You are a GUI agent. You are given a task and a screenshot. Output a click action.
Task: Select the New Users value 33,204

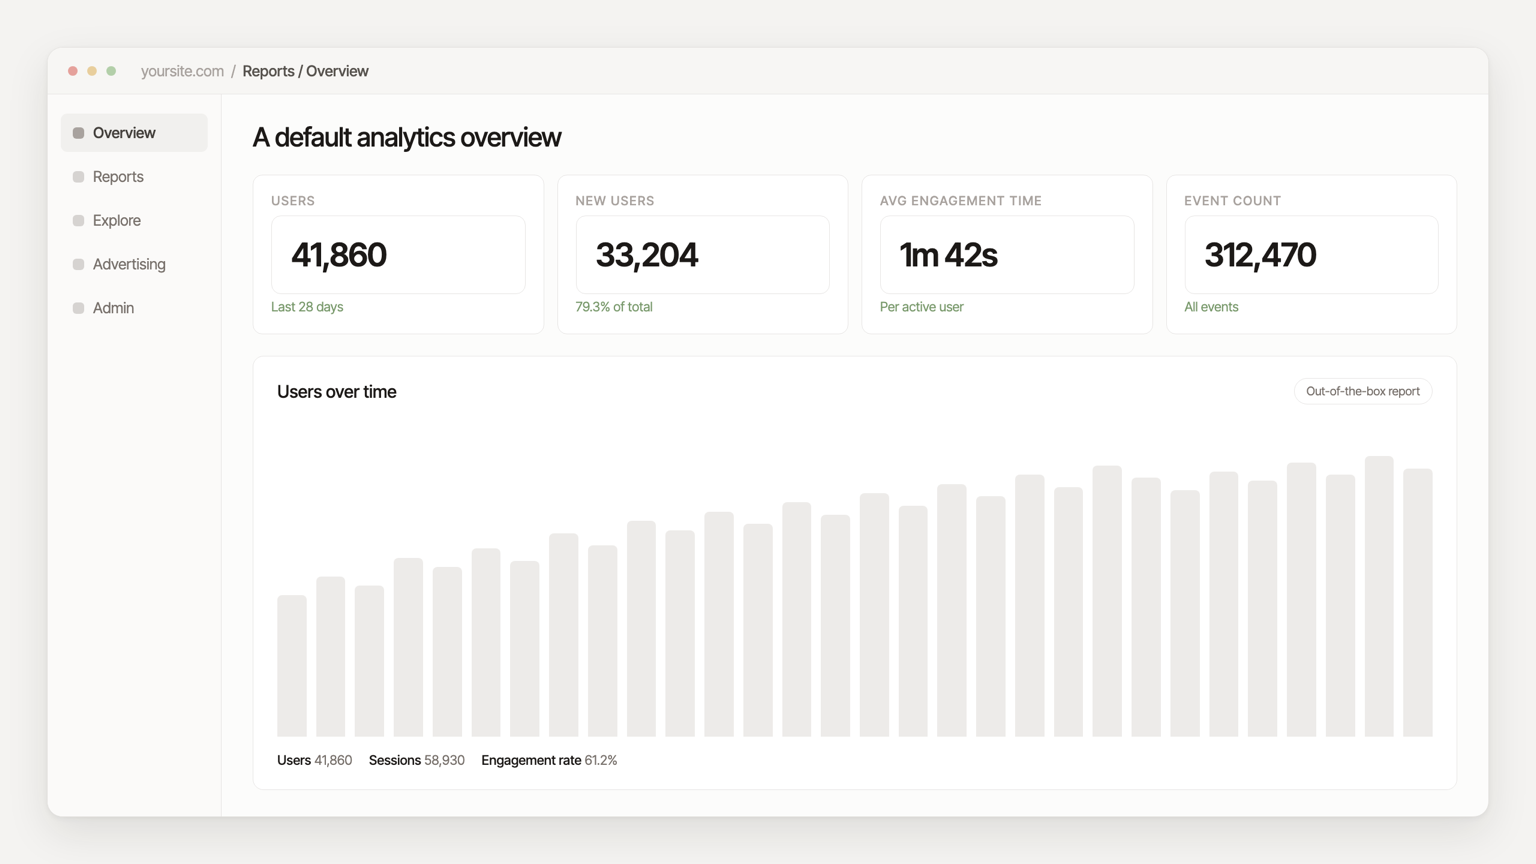(702, 255)
